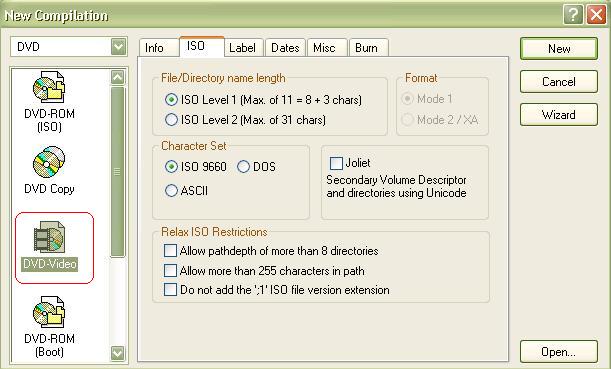
Task: Click the compilation list scroll-down arrow
Action: point(118,353)
